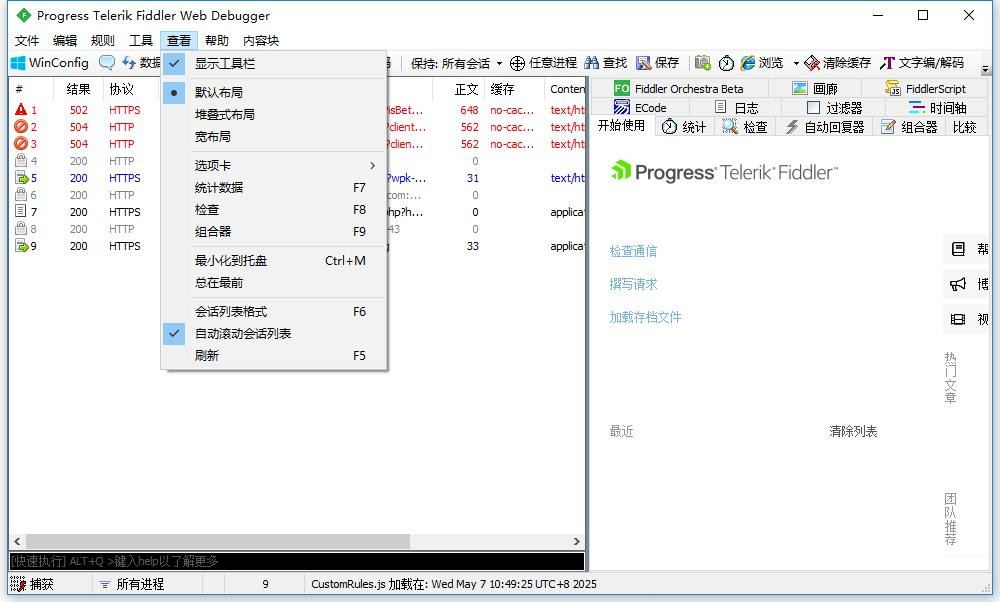Screen dimensions: 1000x602
Task: Click the stopwatch timer toolbar icon
Action: pos(726,62)
